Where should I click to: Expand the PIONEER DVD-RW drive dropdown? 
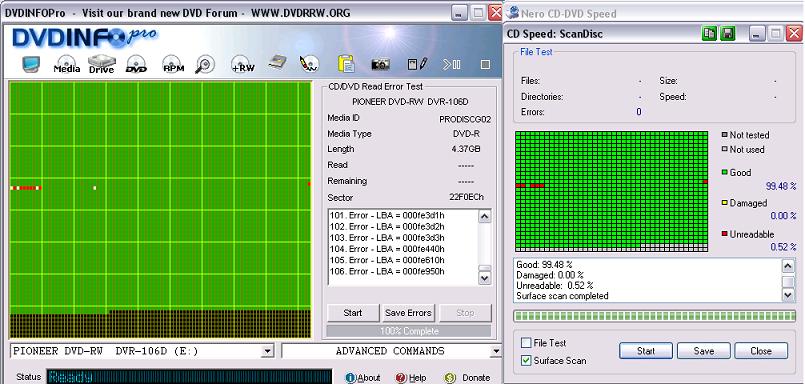pyautogui.click(x=267, y=352)
